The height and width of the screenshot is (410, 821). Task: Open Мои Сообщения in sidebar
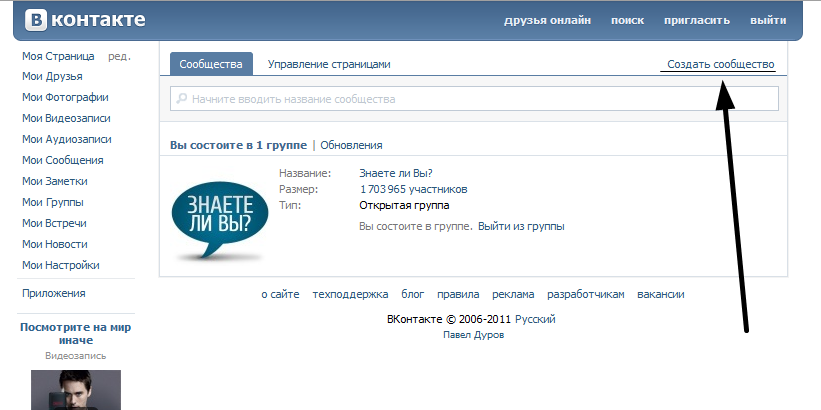coord(62,160)
